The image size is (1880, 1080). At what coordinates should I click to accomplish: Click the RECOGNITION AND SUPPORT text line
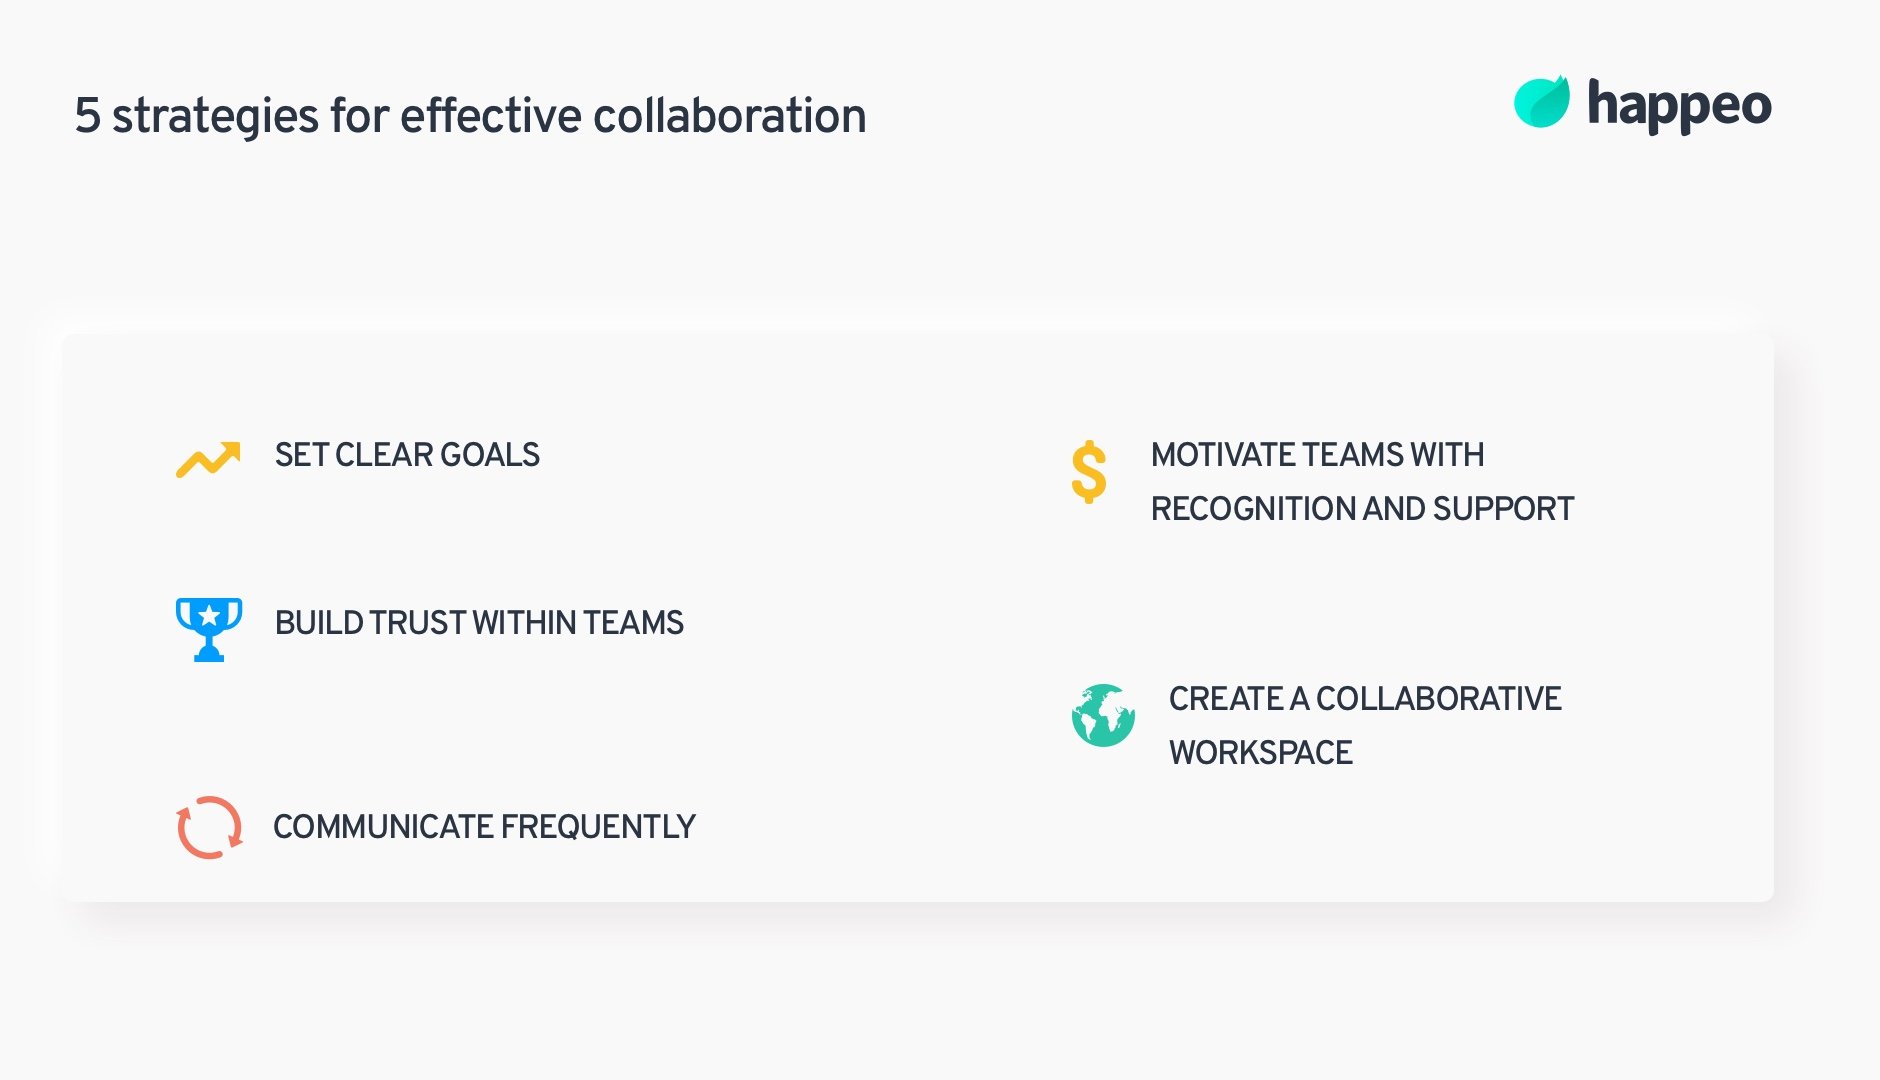[x=1362, y=509]
